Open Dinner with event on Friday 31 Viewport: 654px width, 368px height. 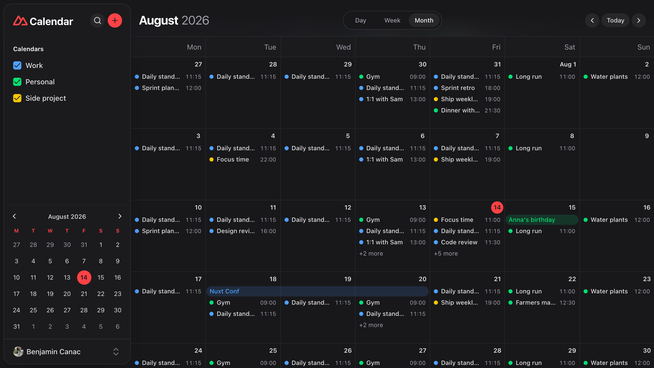click(467, 111)
